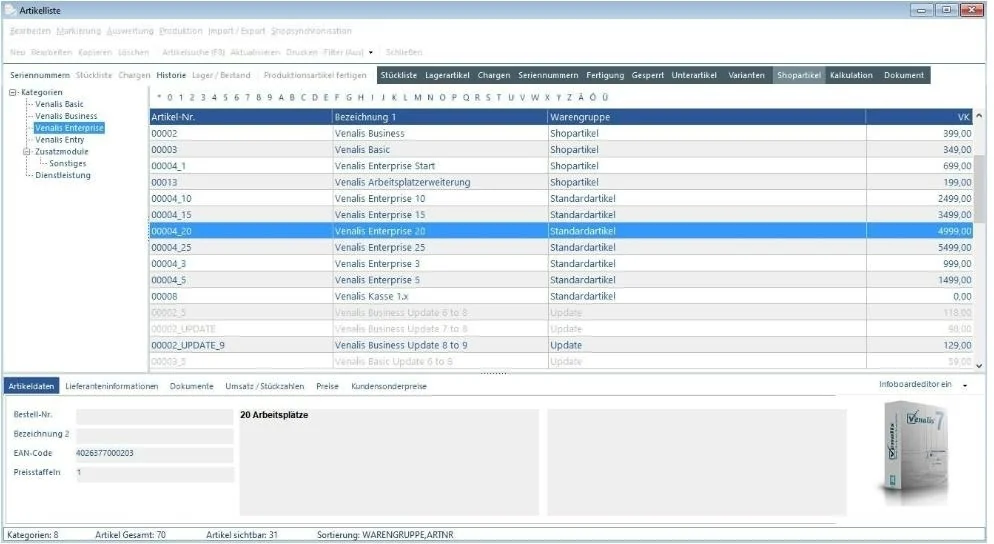Image resolution: width=994 pixels, height=544 pixels.
Task: Open the Kundensonderpreise tab
Action: coord(389,386)
